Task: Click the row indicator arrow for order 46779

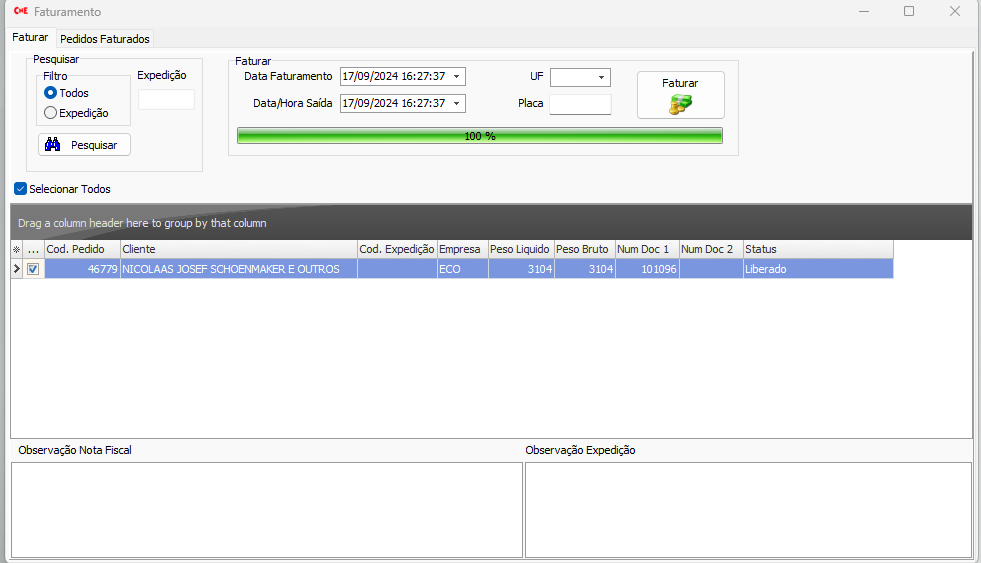Action: [x=16, y=269]
